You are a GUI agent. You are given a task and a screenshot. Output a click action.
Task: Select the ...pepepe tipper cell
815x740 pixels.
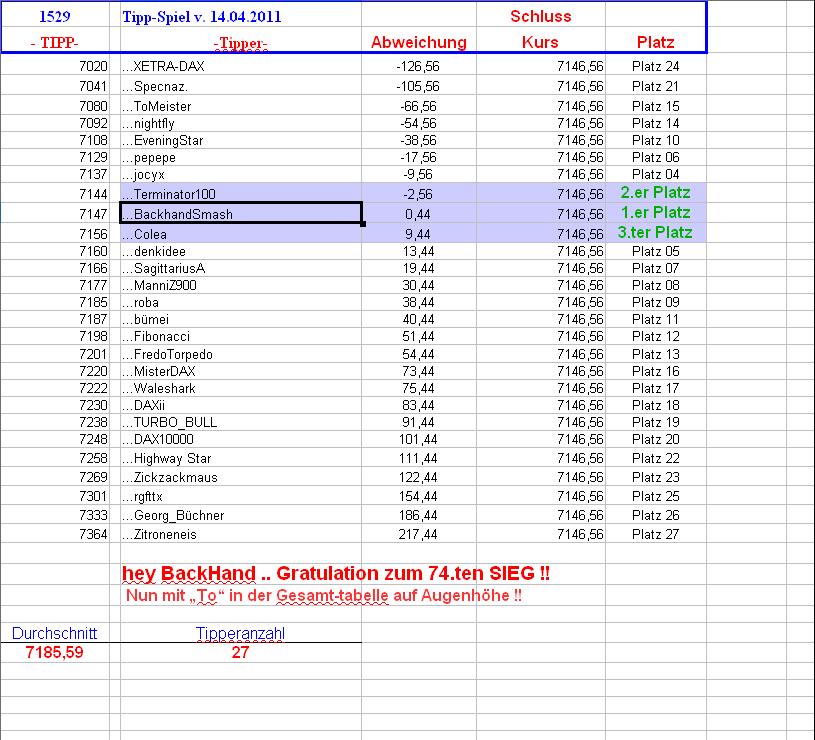tap(241, 157)
